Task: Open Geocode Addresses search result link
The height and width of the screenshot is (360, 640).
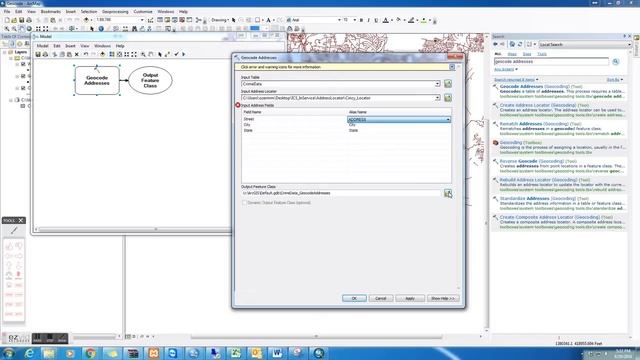Action: 521,87
